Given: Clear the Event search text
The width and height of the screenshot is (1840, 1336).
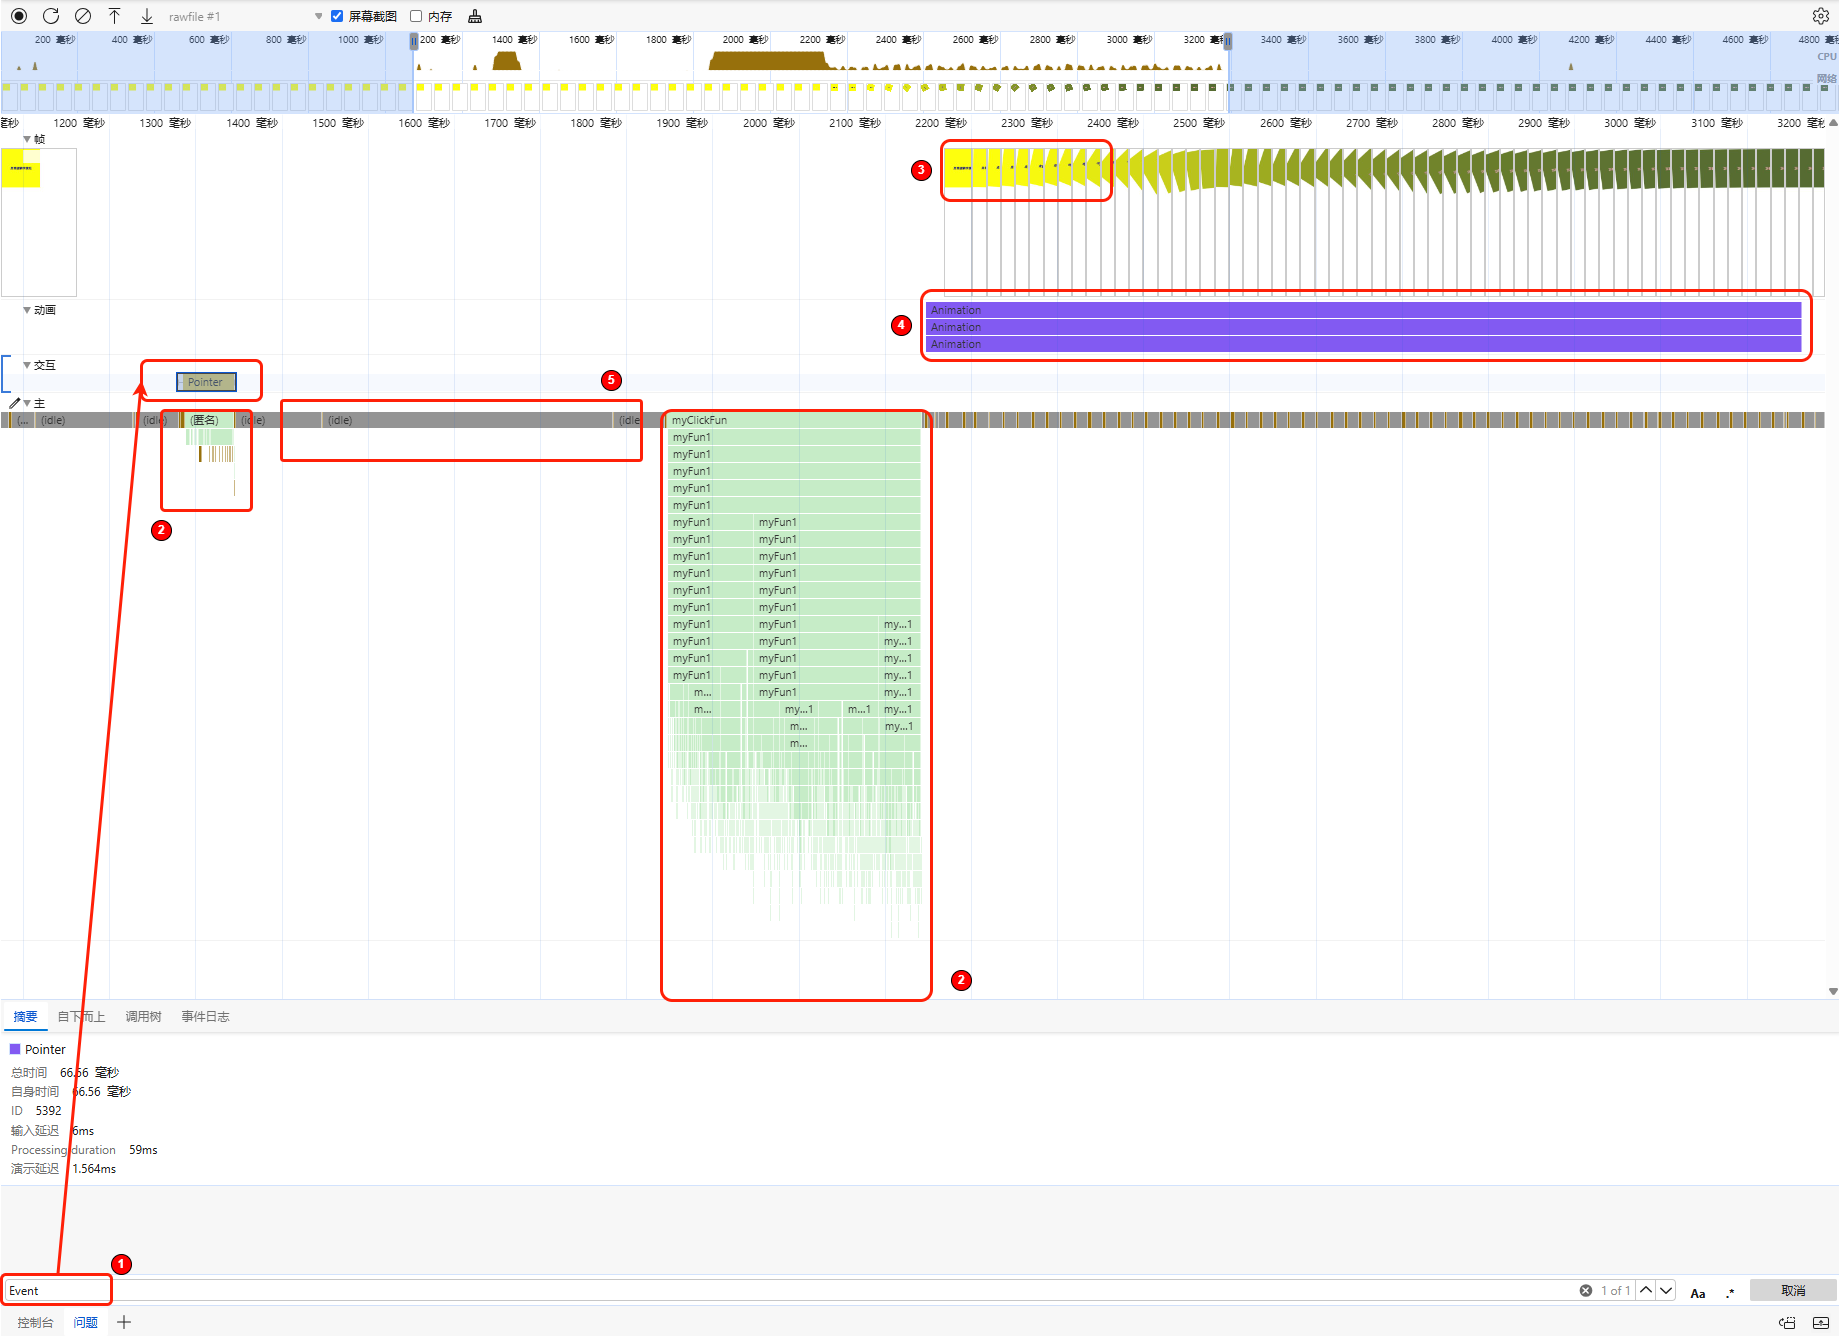Looking at the screenshot, I should click(1586, 1290).
